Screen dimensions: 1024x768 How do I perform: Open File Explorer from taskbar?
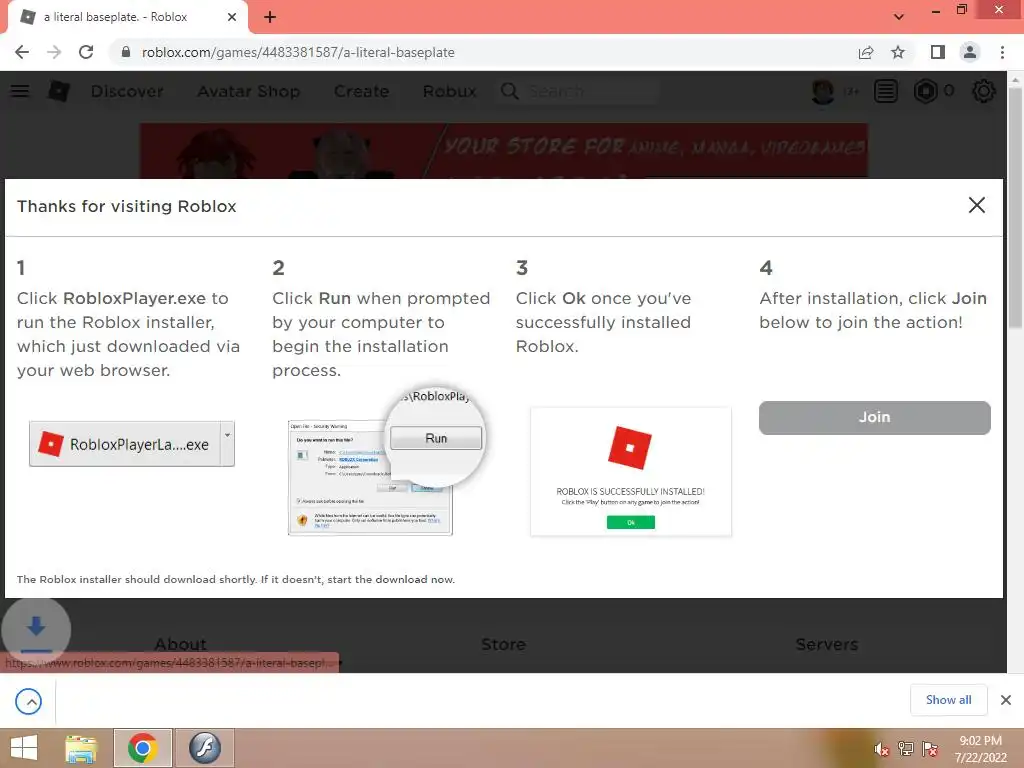pyautogui.click(x=81, y=748)
